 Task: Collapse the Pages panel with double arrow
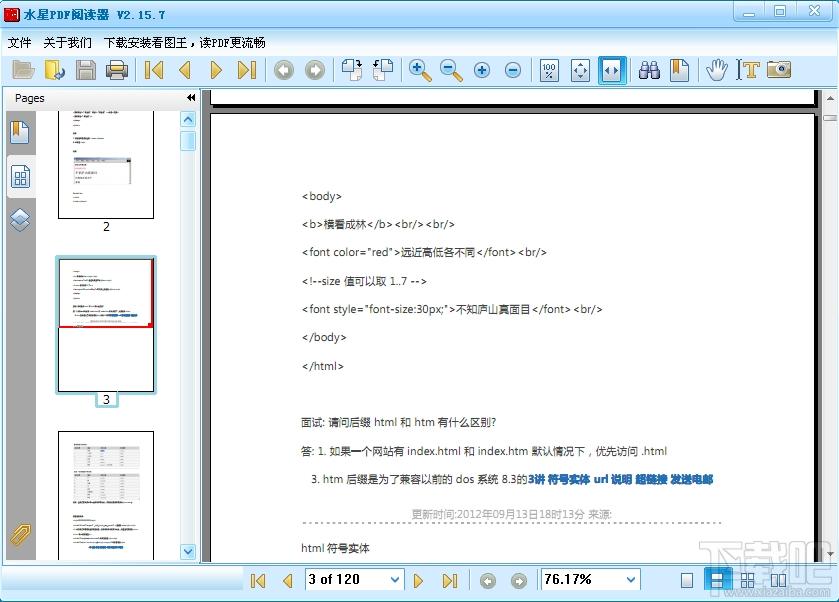coord(191,97)
